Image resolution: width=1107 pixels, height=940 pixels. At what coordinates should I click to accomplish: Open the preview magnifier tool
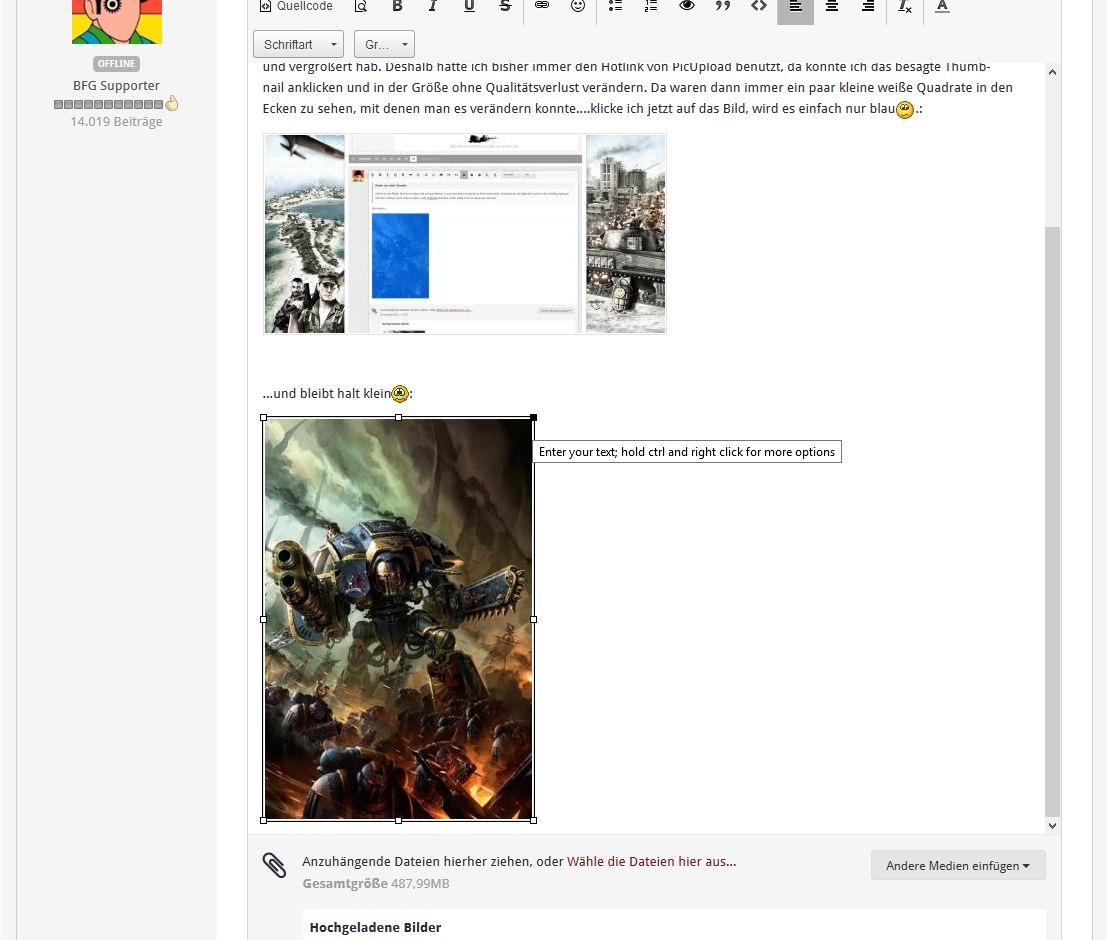point(361,6)
